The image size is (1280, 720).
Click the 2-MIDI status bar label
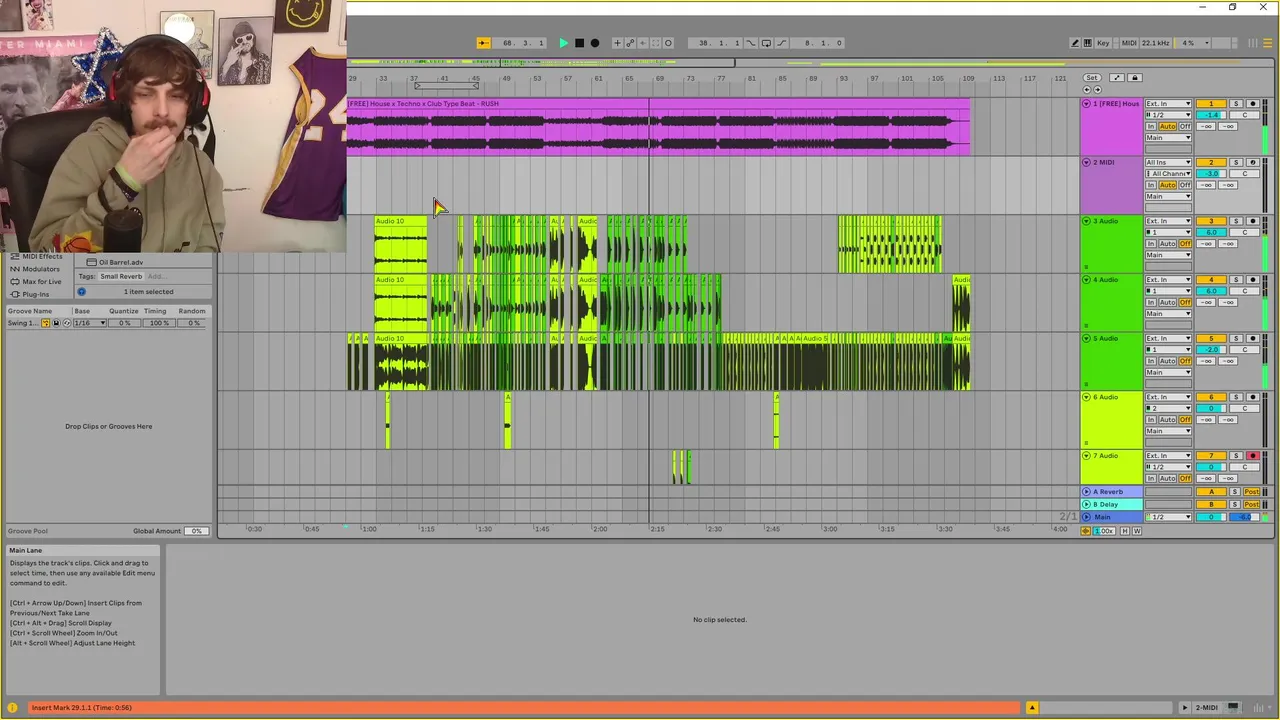click(1206, 708)
